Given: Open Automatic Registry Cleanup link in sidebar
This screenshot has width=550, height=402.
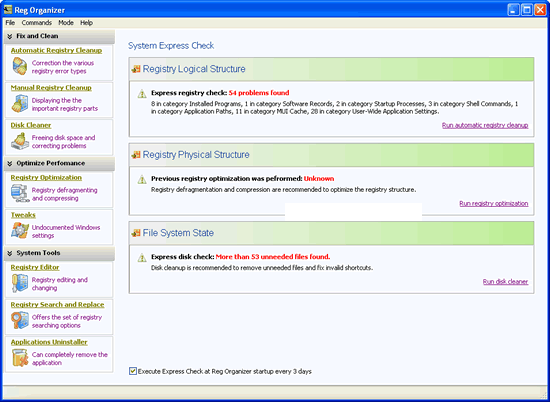Looking at the screenshot, I should pyautogui.click(x=56, y=51).
